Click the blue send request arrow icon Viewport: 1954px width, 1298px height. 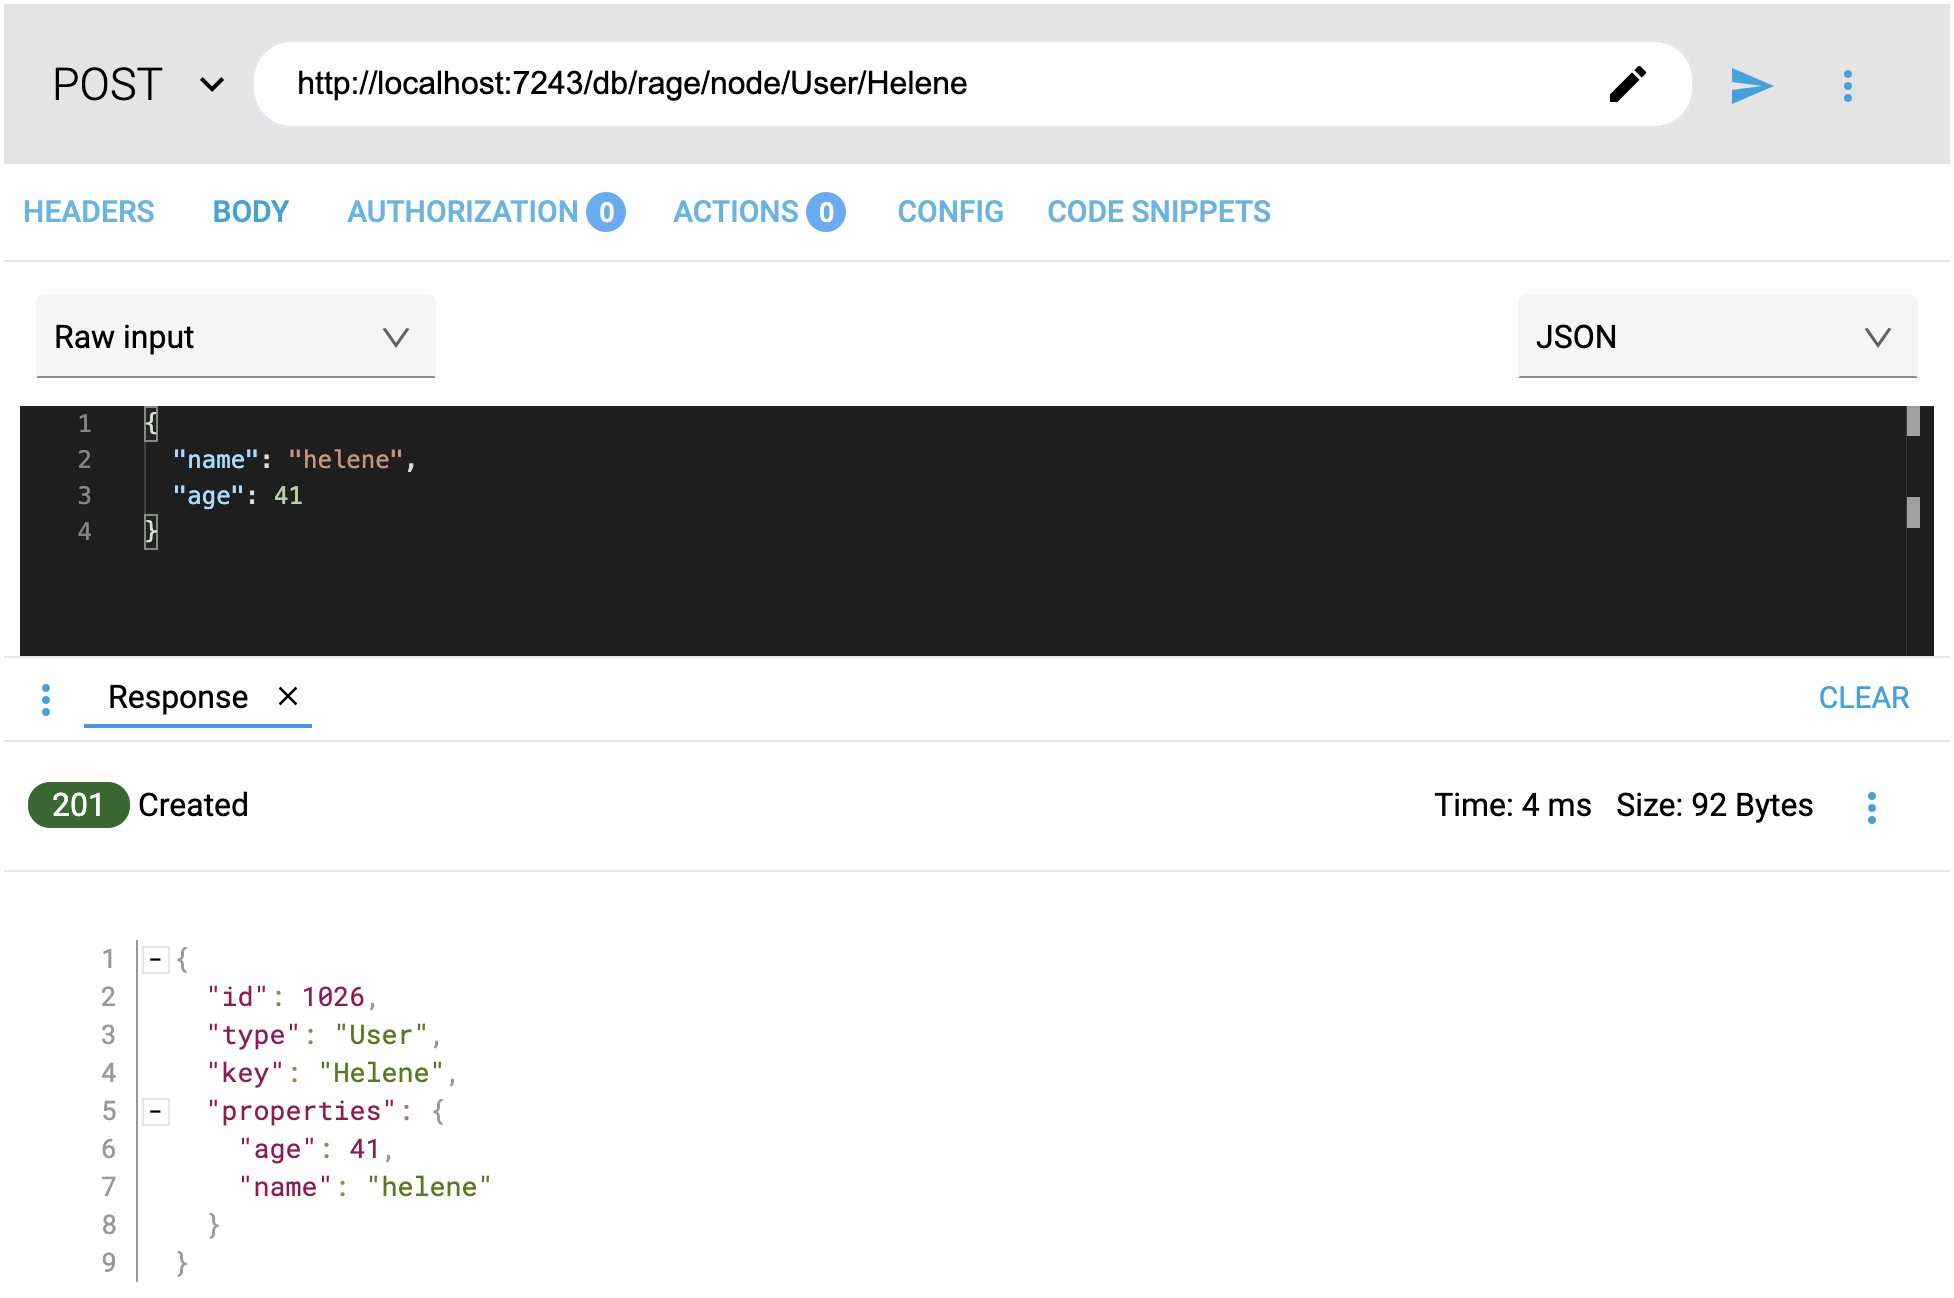(x=1751, y=86)
